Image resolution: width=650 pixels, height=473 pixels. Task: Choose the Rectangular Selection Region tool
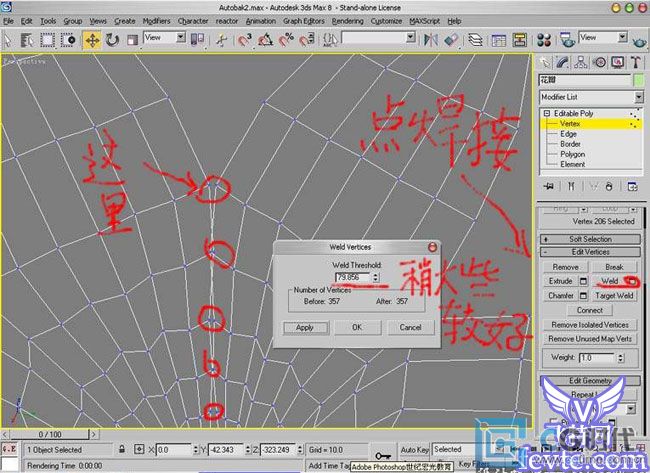click(47, 40)
